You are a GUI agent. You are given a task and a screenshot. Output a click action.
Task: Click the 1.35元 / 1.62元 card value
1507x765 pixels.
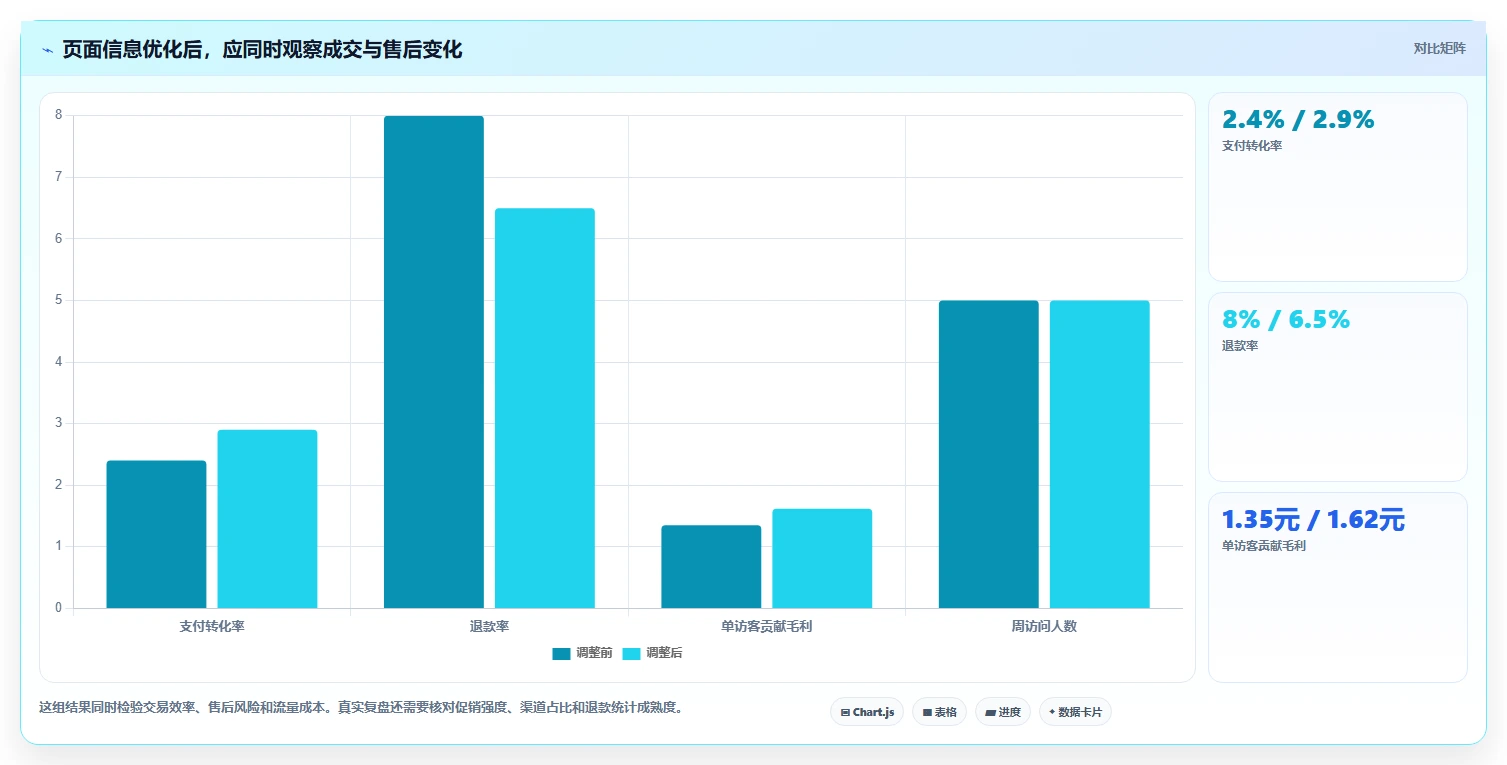[1313, 519]
